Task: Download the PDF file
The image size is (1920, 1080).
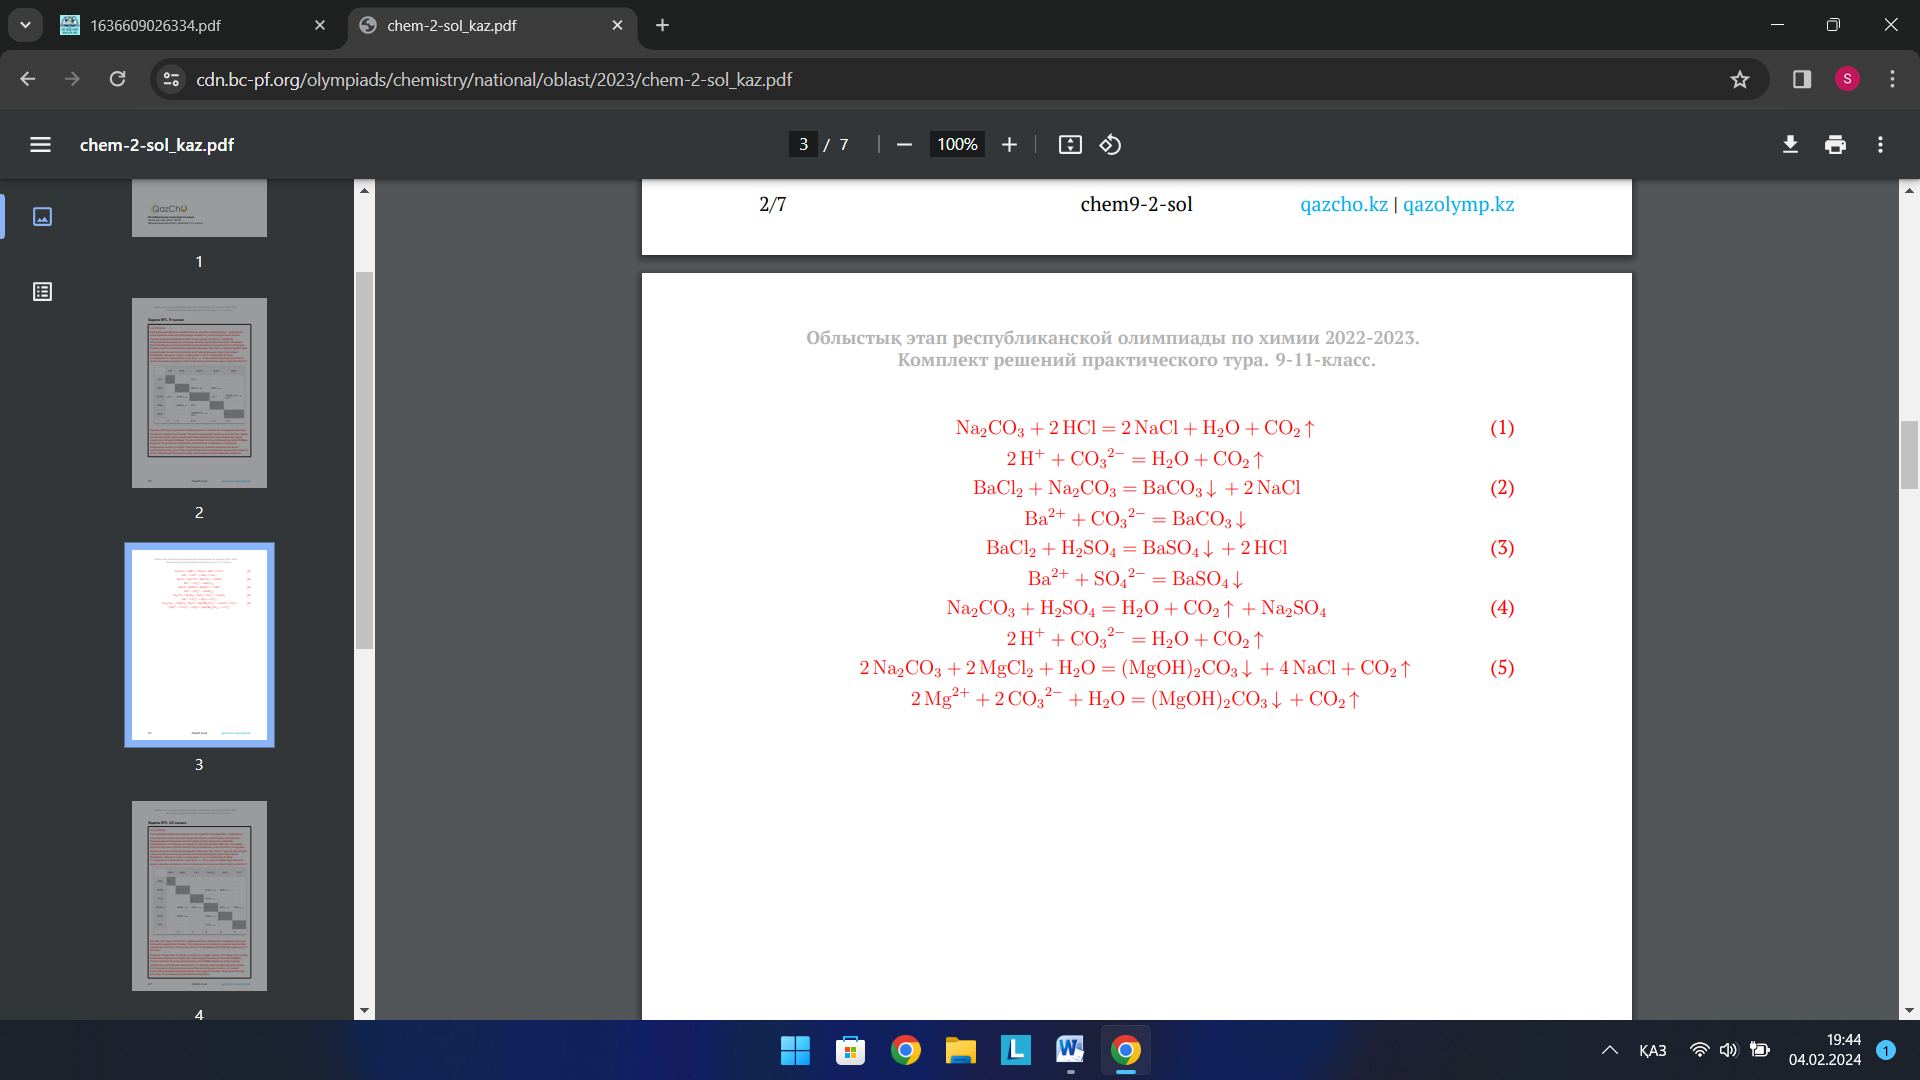Action: [x=1790, y=145]
